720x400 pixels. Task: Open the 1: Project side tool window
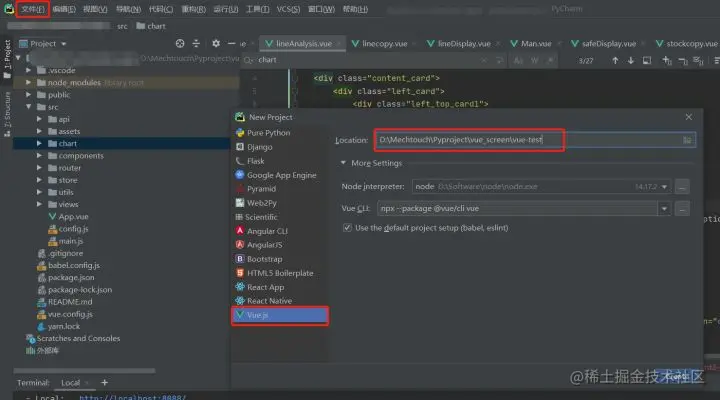(7, 59)
